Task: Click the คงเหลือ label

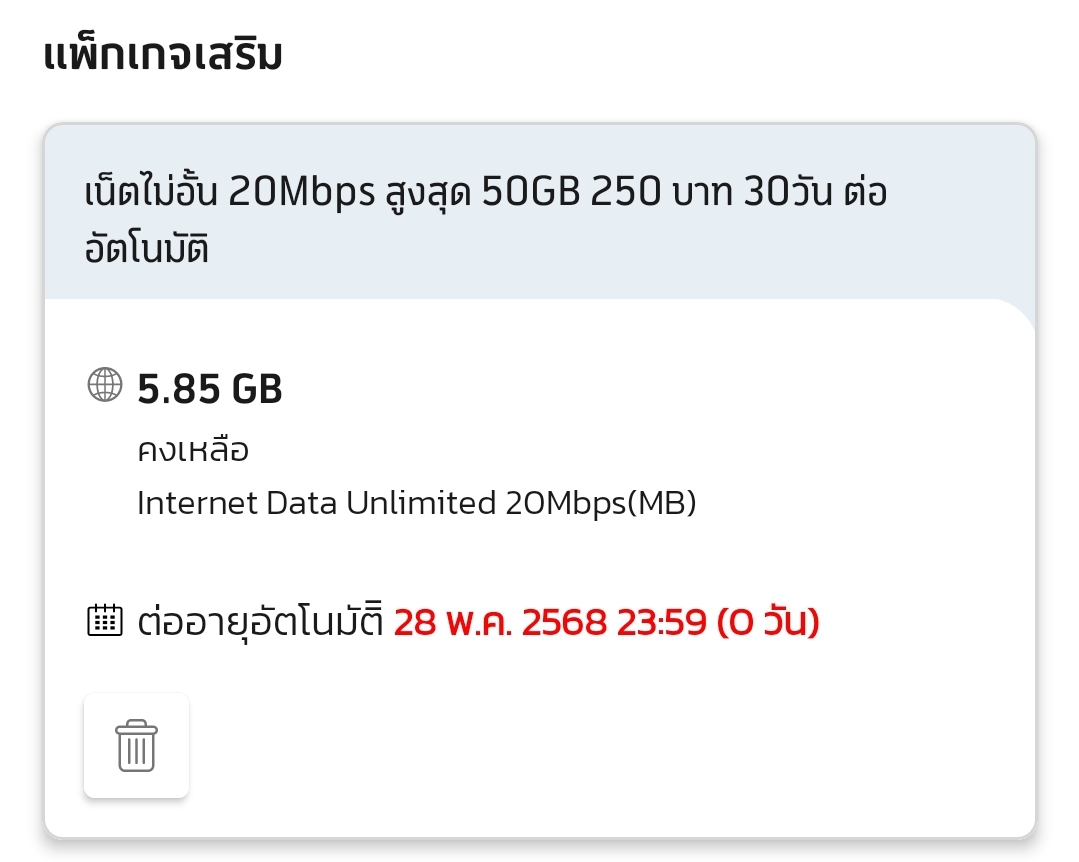Action: pos(193,451)
